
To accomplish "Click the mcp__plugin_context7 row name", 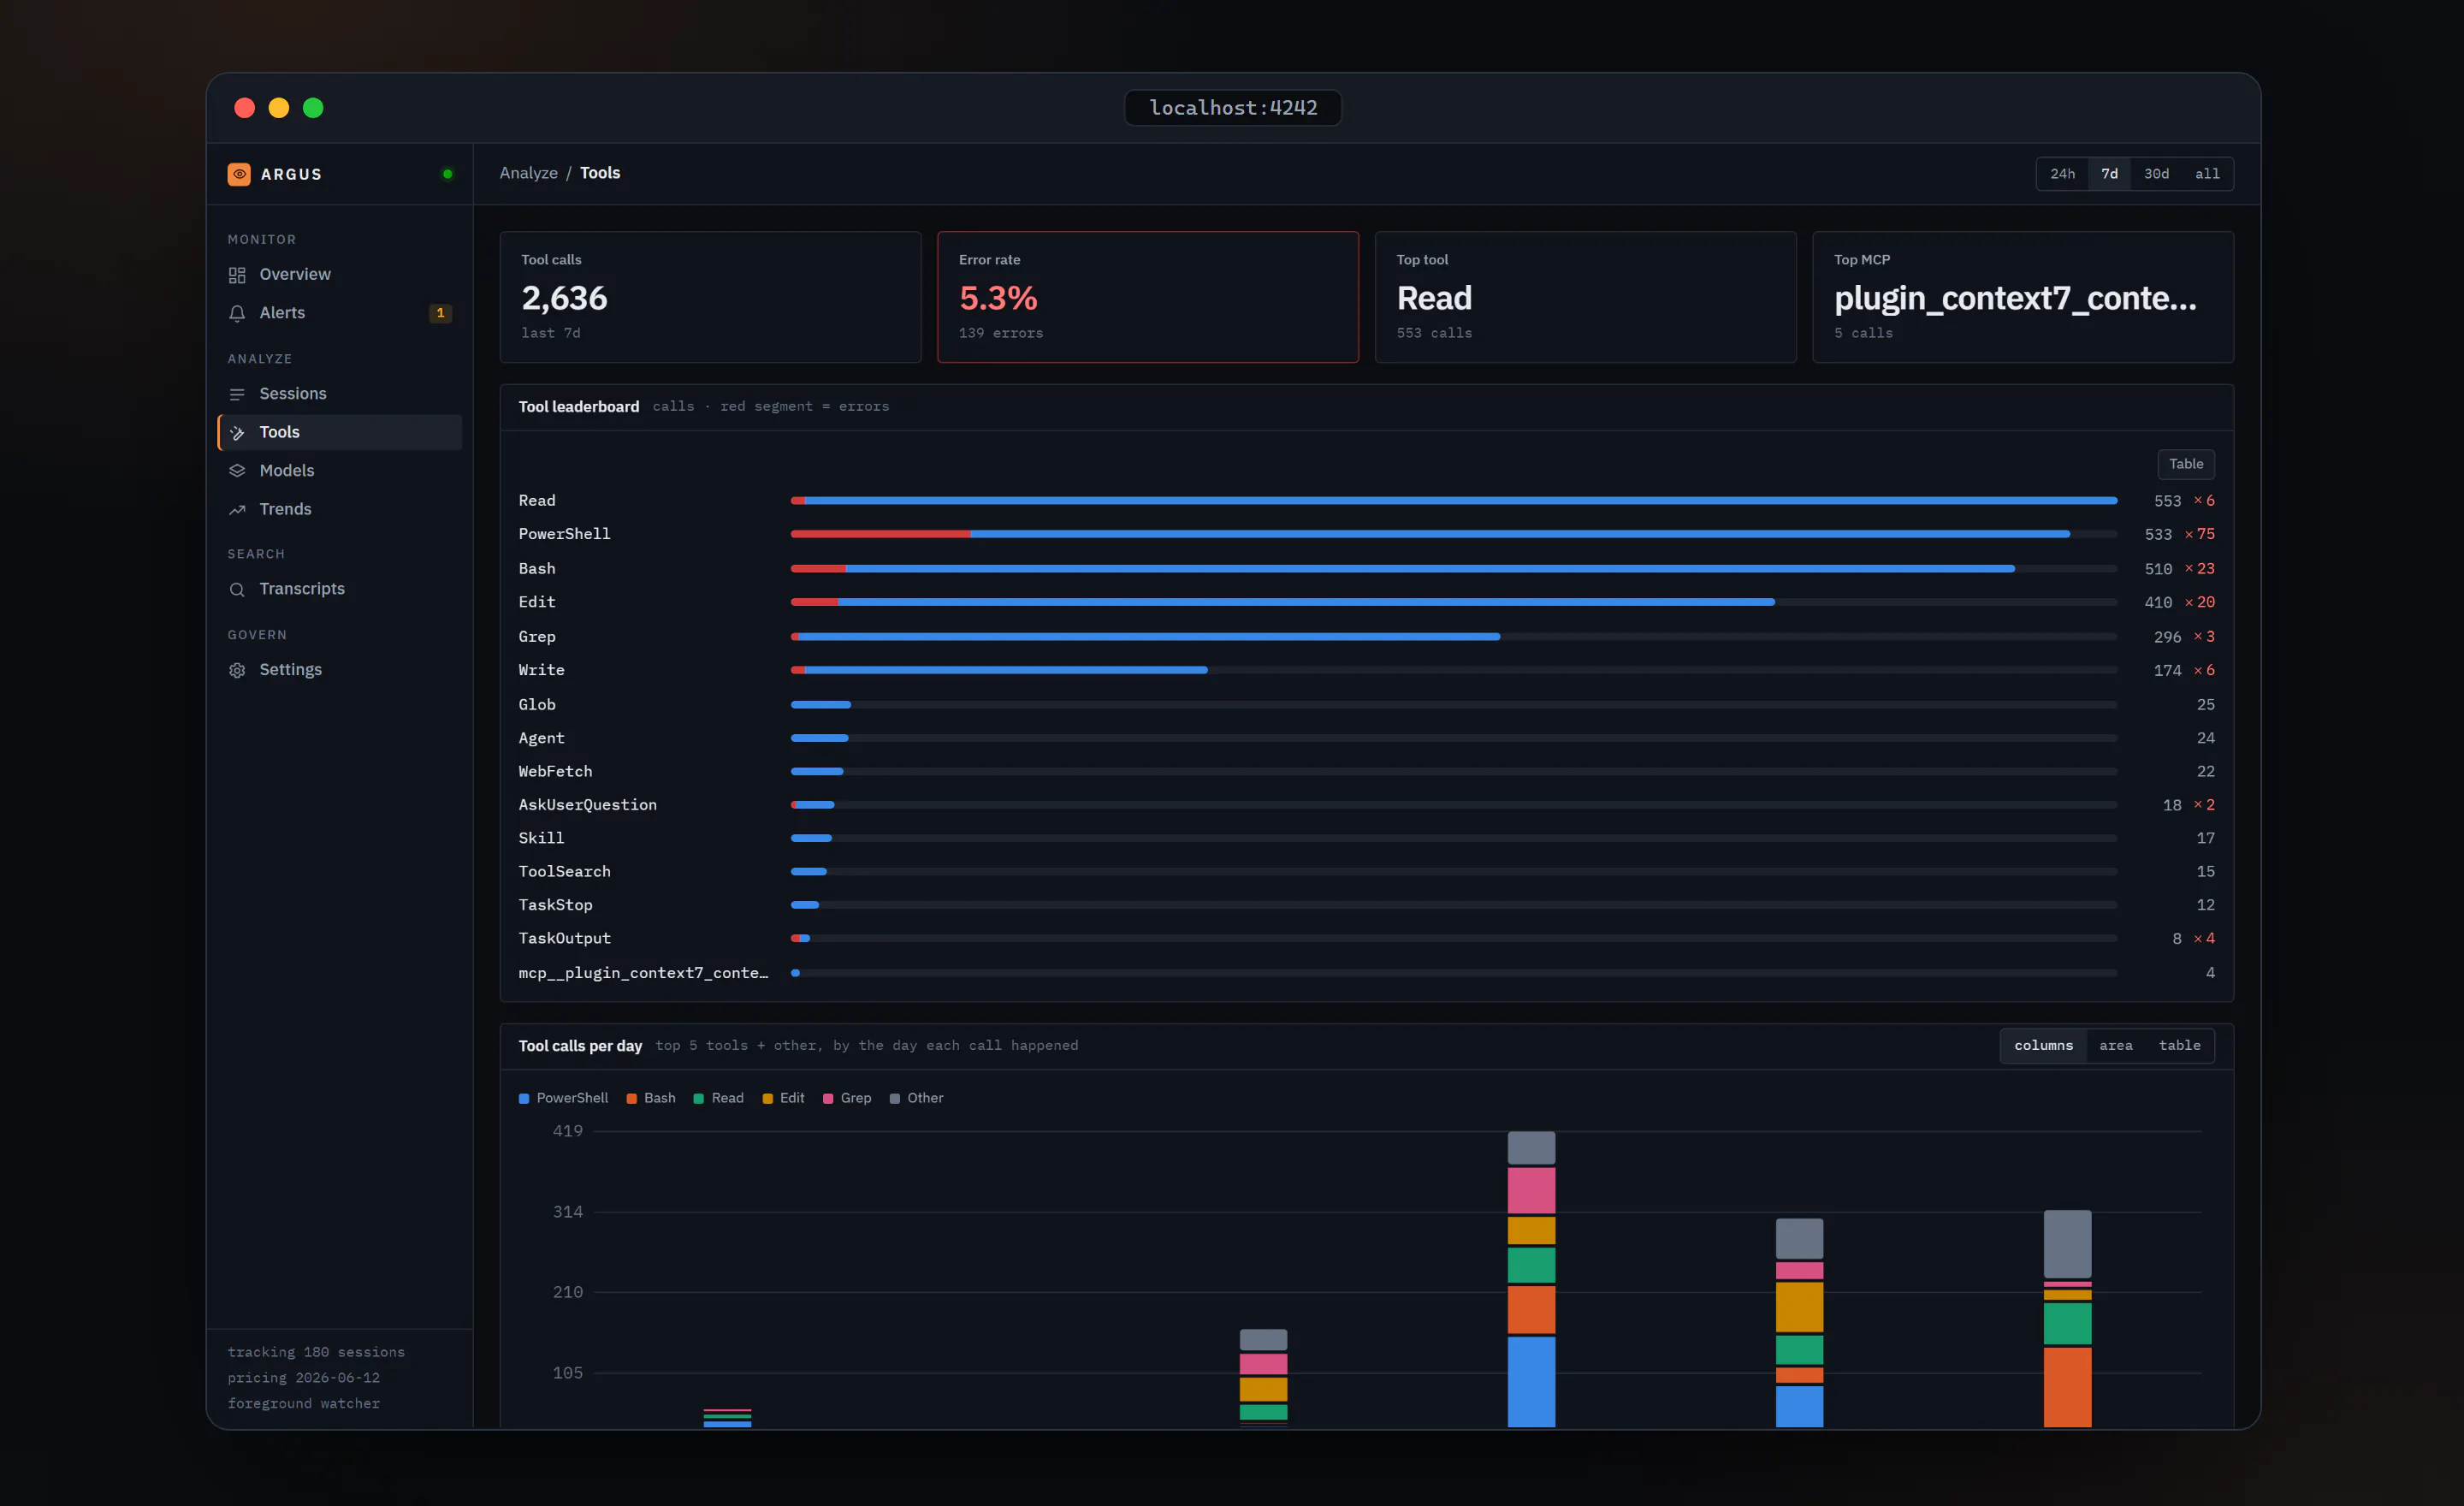I will 643,973.
